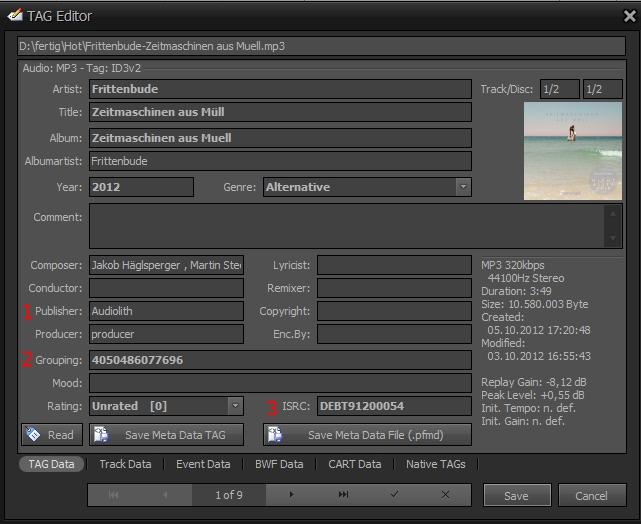Click the empty Enc.By field
Image resolution: width=641 pixels, height=524 pixels.
(394, 334)
